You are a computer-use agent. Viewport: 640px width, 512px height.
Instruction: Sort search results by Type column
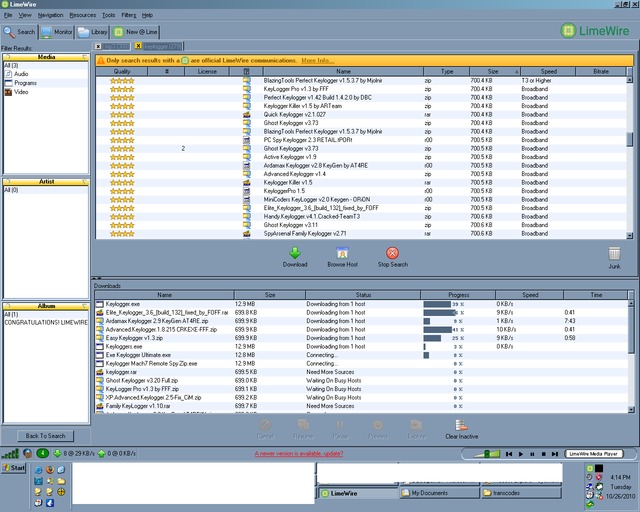click(447, 71)
